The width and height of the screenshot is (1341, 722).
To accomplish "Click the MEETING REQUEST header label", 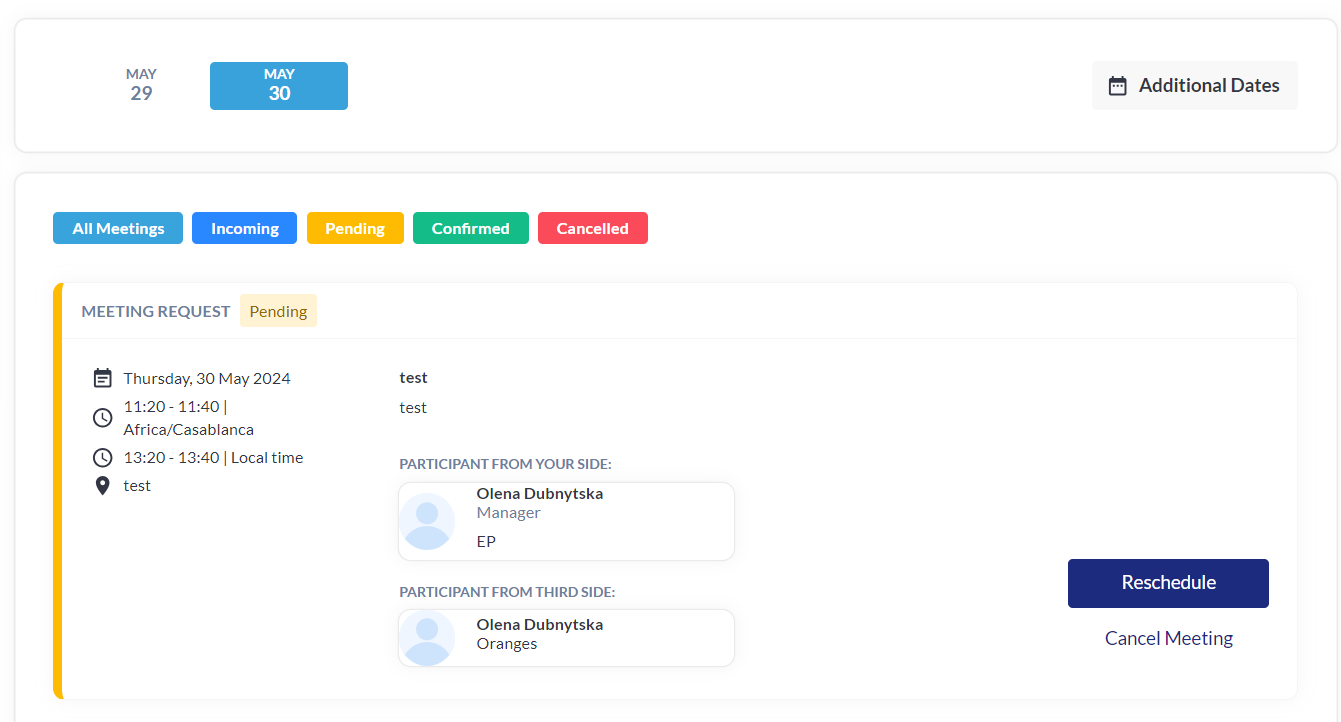I will pyautogui.click(x=156, y=311).
